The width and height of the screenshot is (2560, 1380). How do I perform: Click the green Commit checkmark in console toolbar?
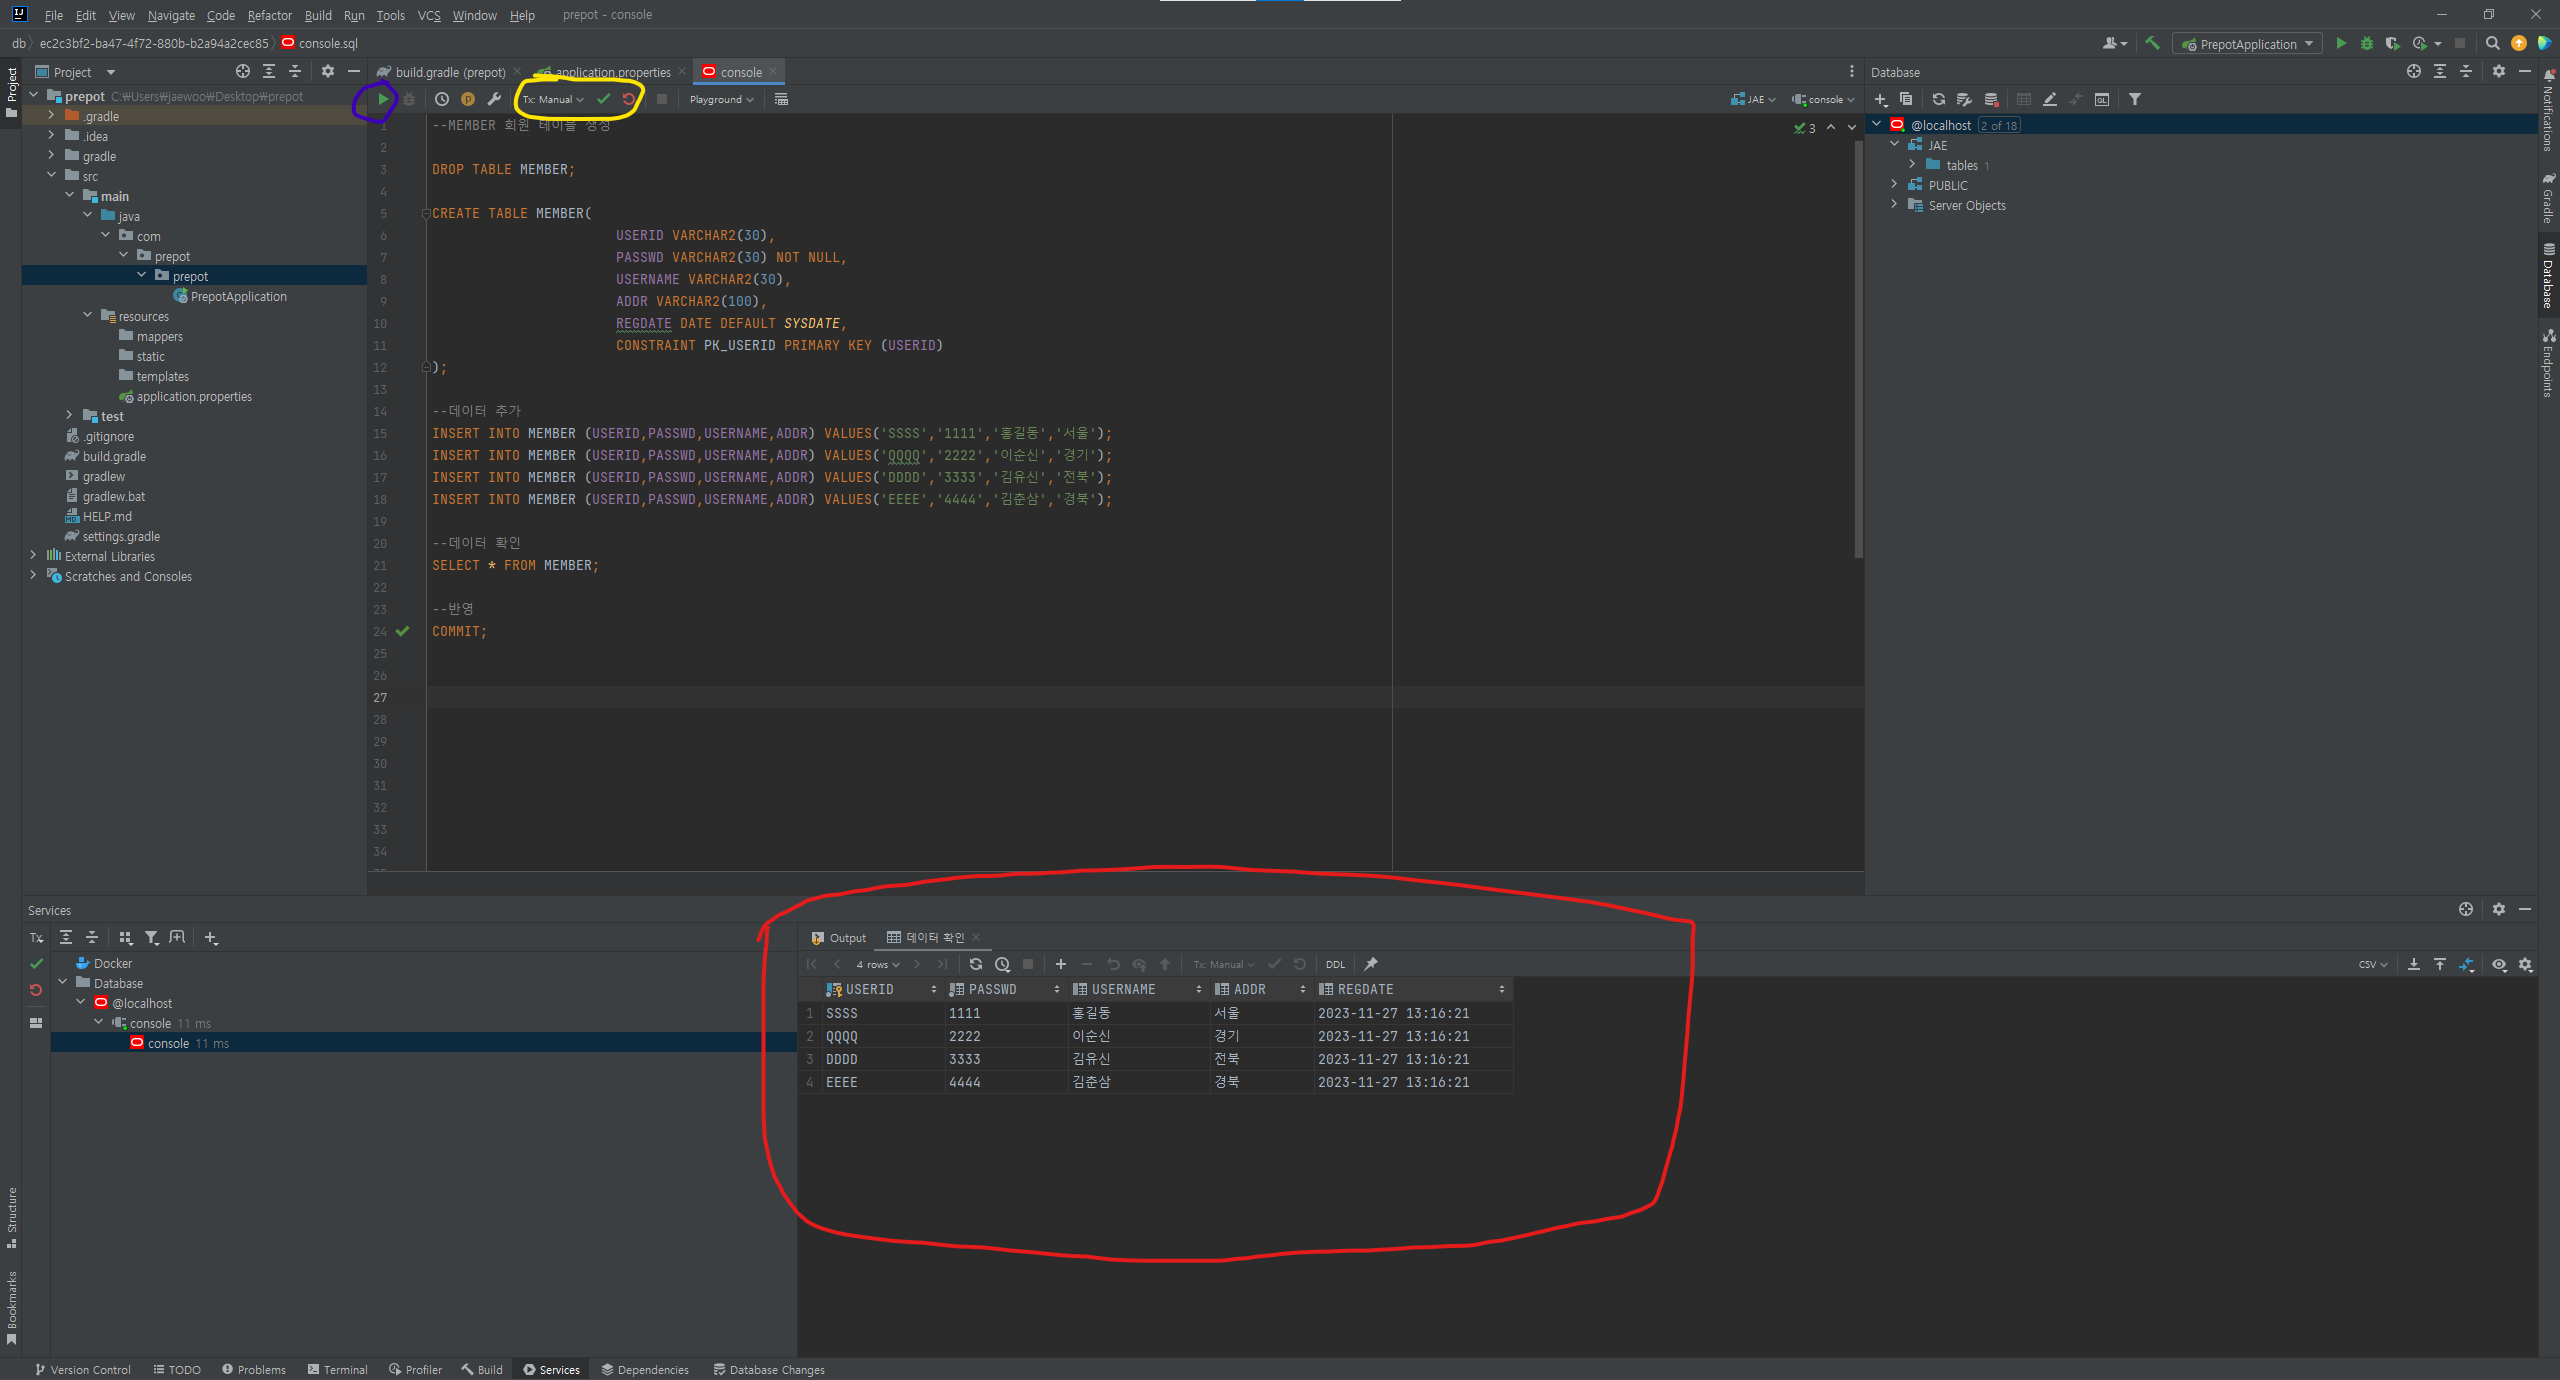603,99
